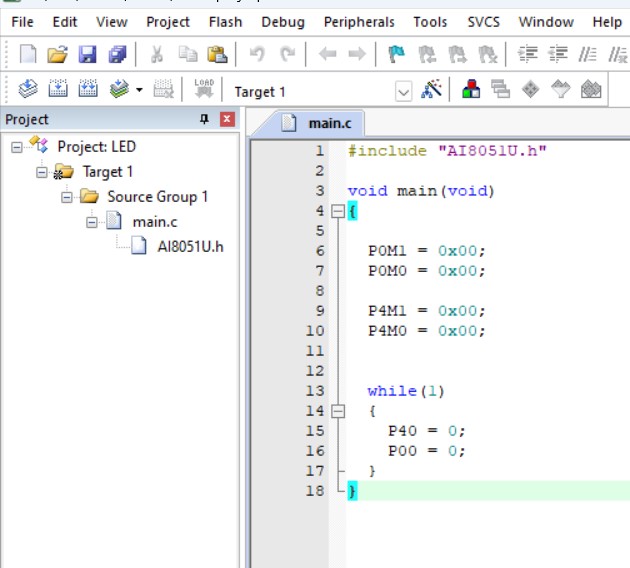This screenshot has width=630, height=568.
Task: Collapse the Source Group 1 tree node
Action: [x=67, y=197]
